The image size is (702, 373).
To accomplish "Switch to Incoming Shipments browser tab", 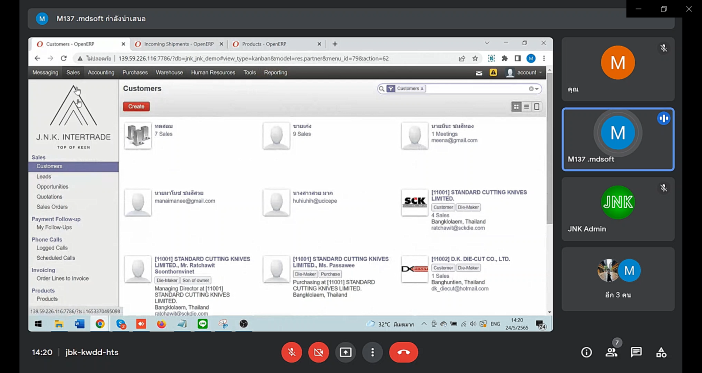I will pyautogui.click(x=179, y=44).
